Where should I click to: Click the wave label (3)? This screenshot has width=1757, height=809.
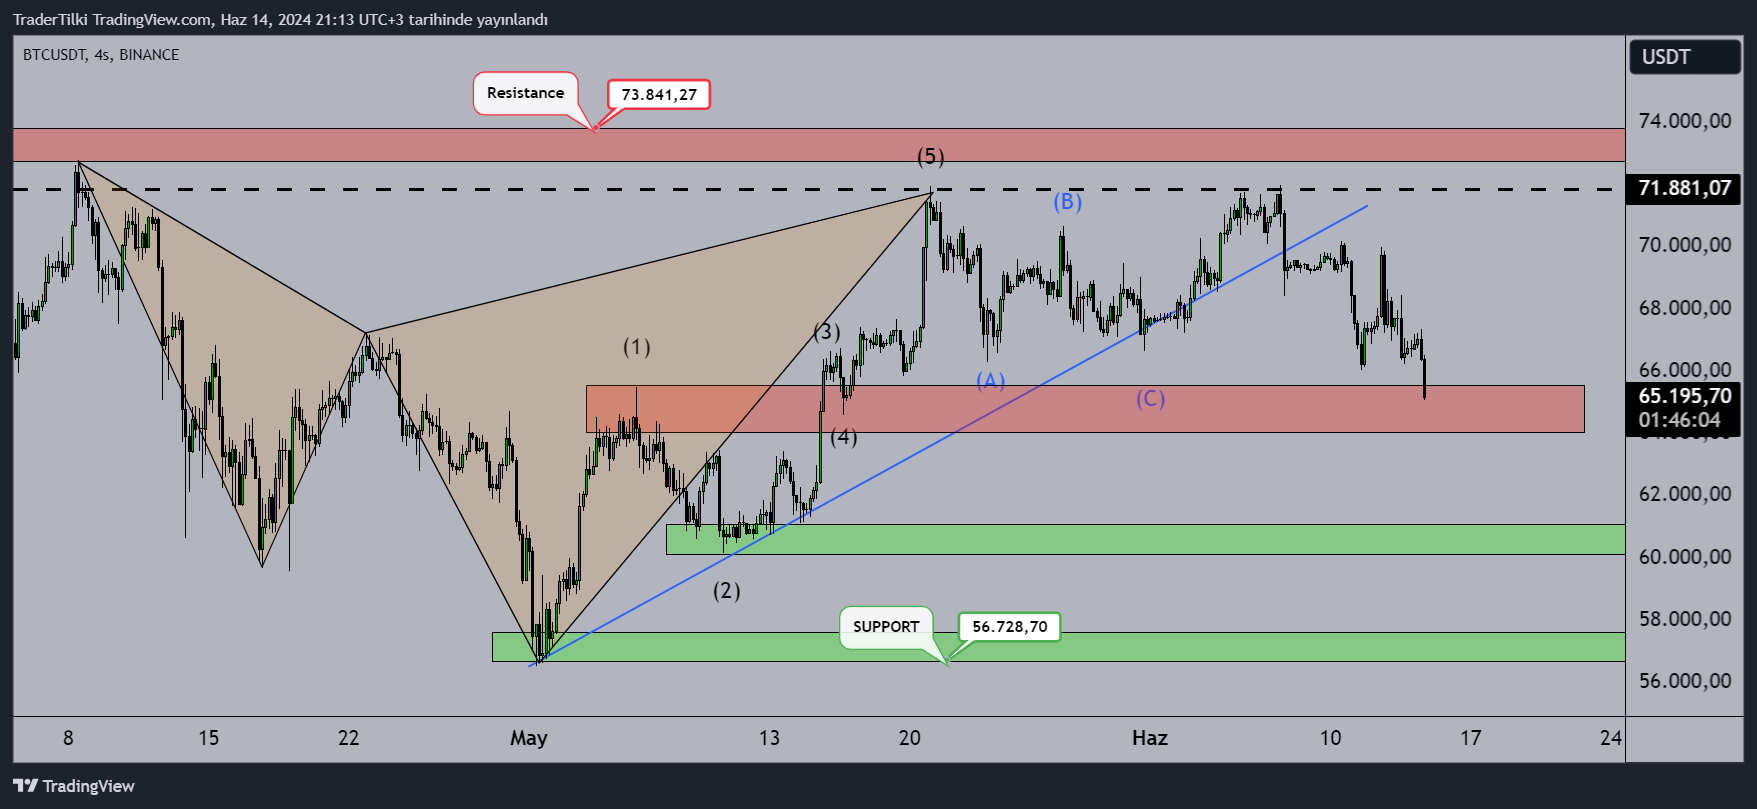click(x=826, y=332)
